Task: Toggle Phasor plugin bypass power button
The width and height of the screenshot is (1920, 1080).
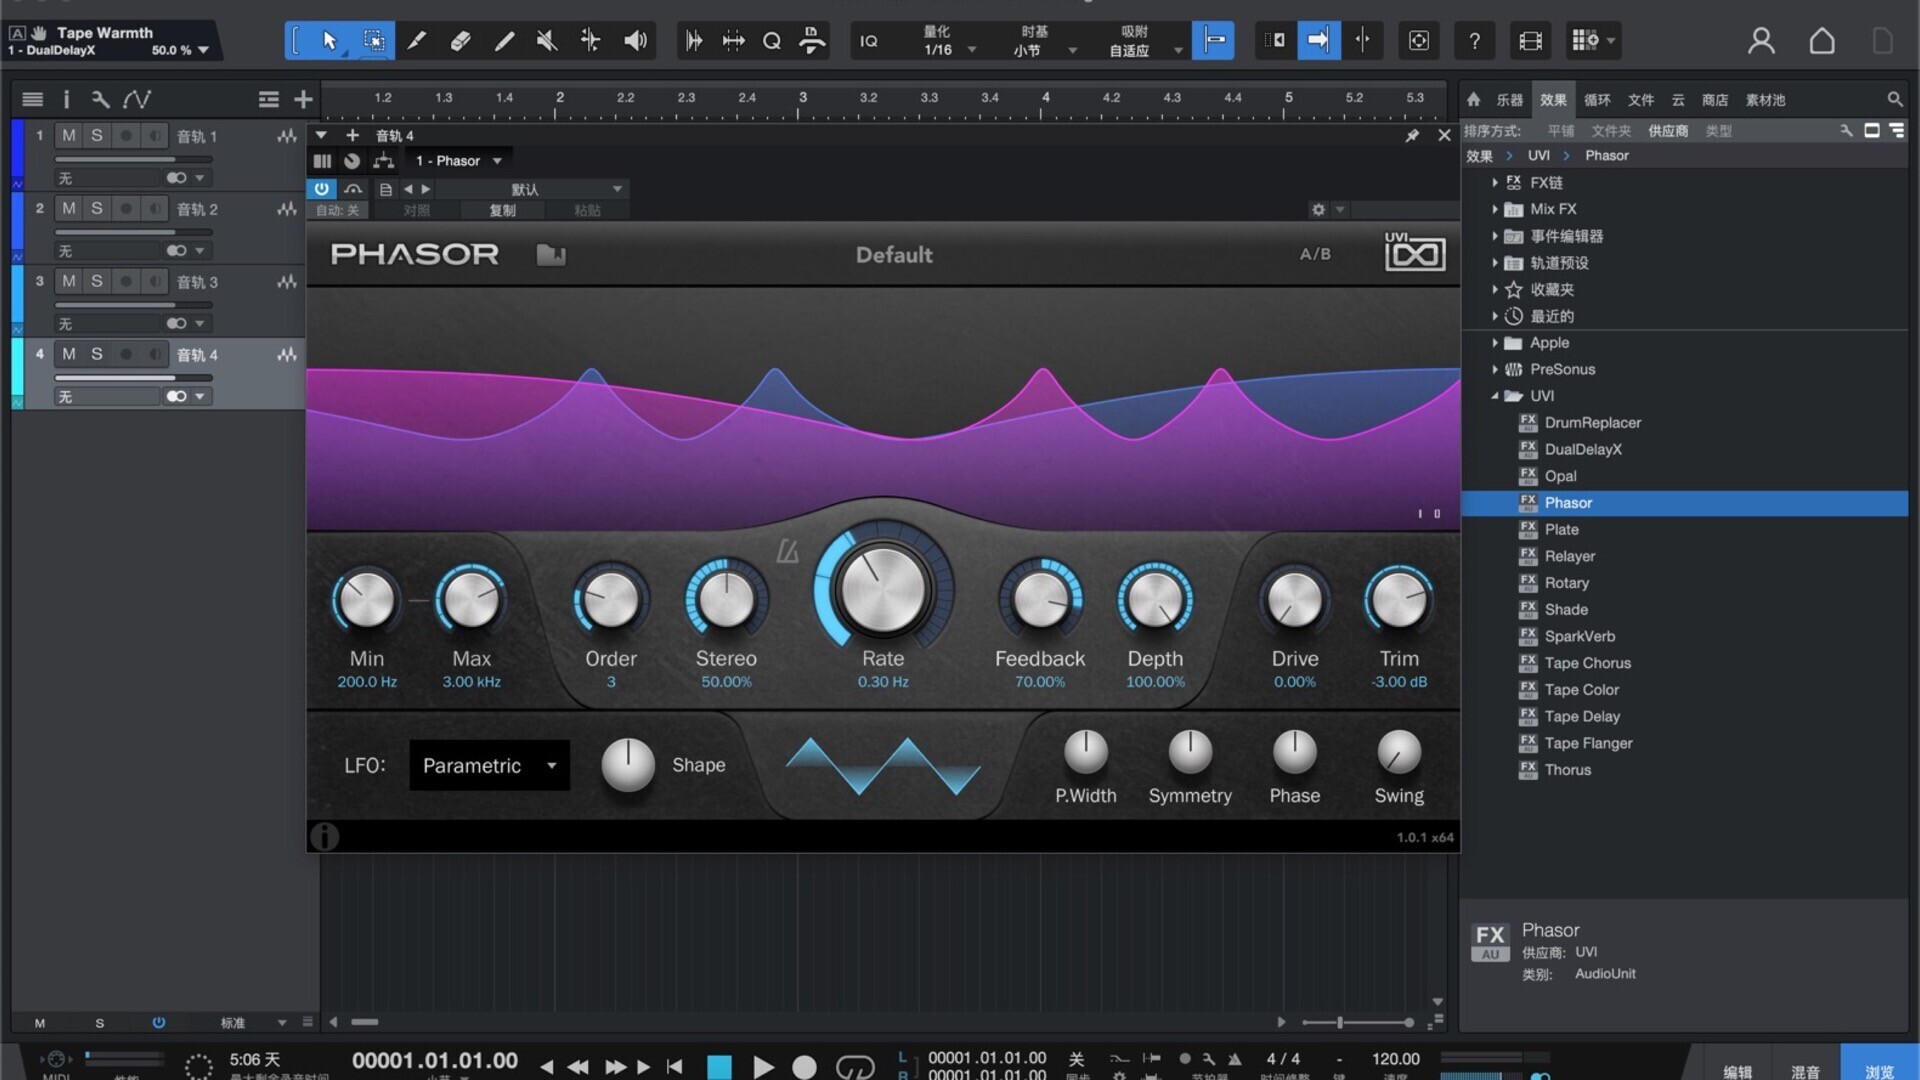Action: (321, 188)
